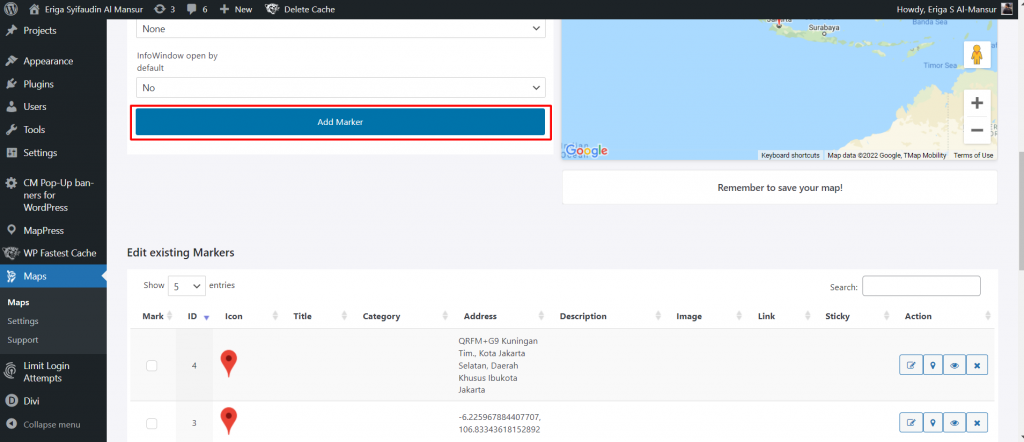The height and width of the screenshot is (442, 1024).
Task: Click Delete Cache in the admin bar
Action: [x=301, y=9]
